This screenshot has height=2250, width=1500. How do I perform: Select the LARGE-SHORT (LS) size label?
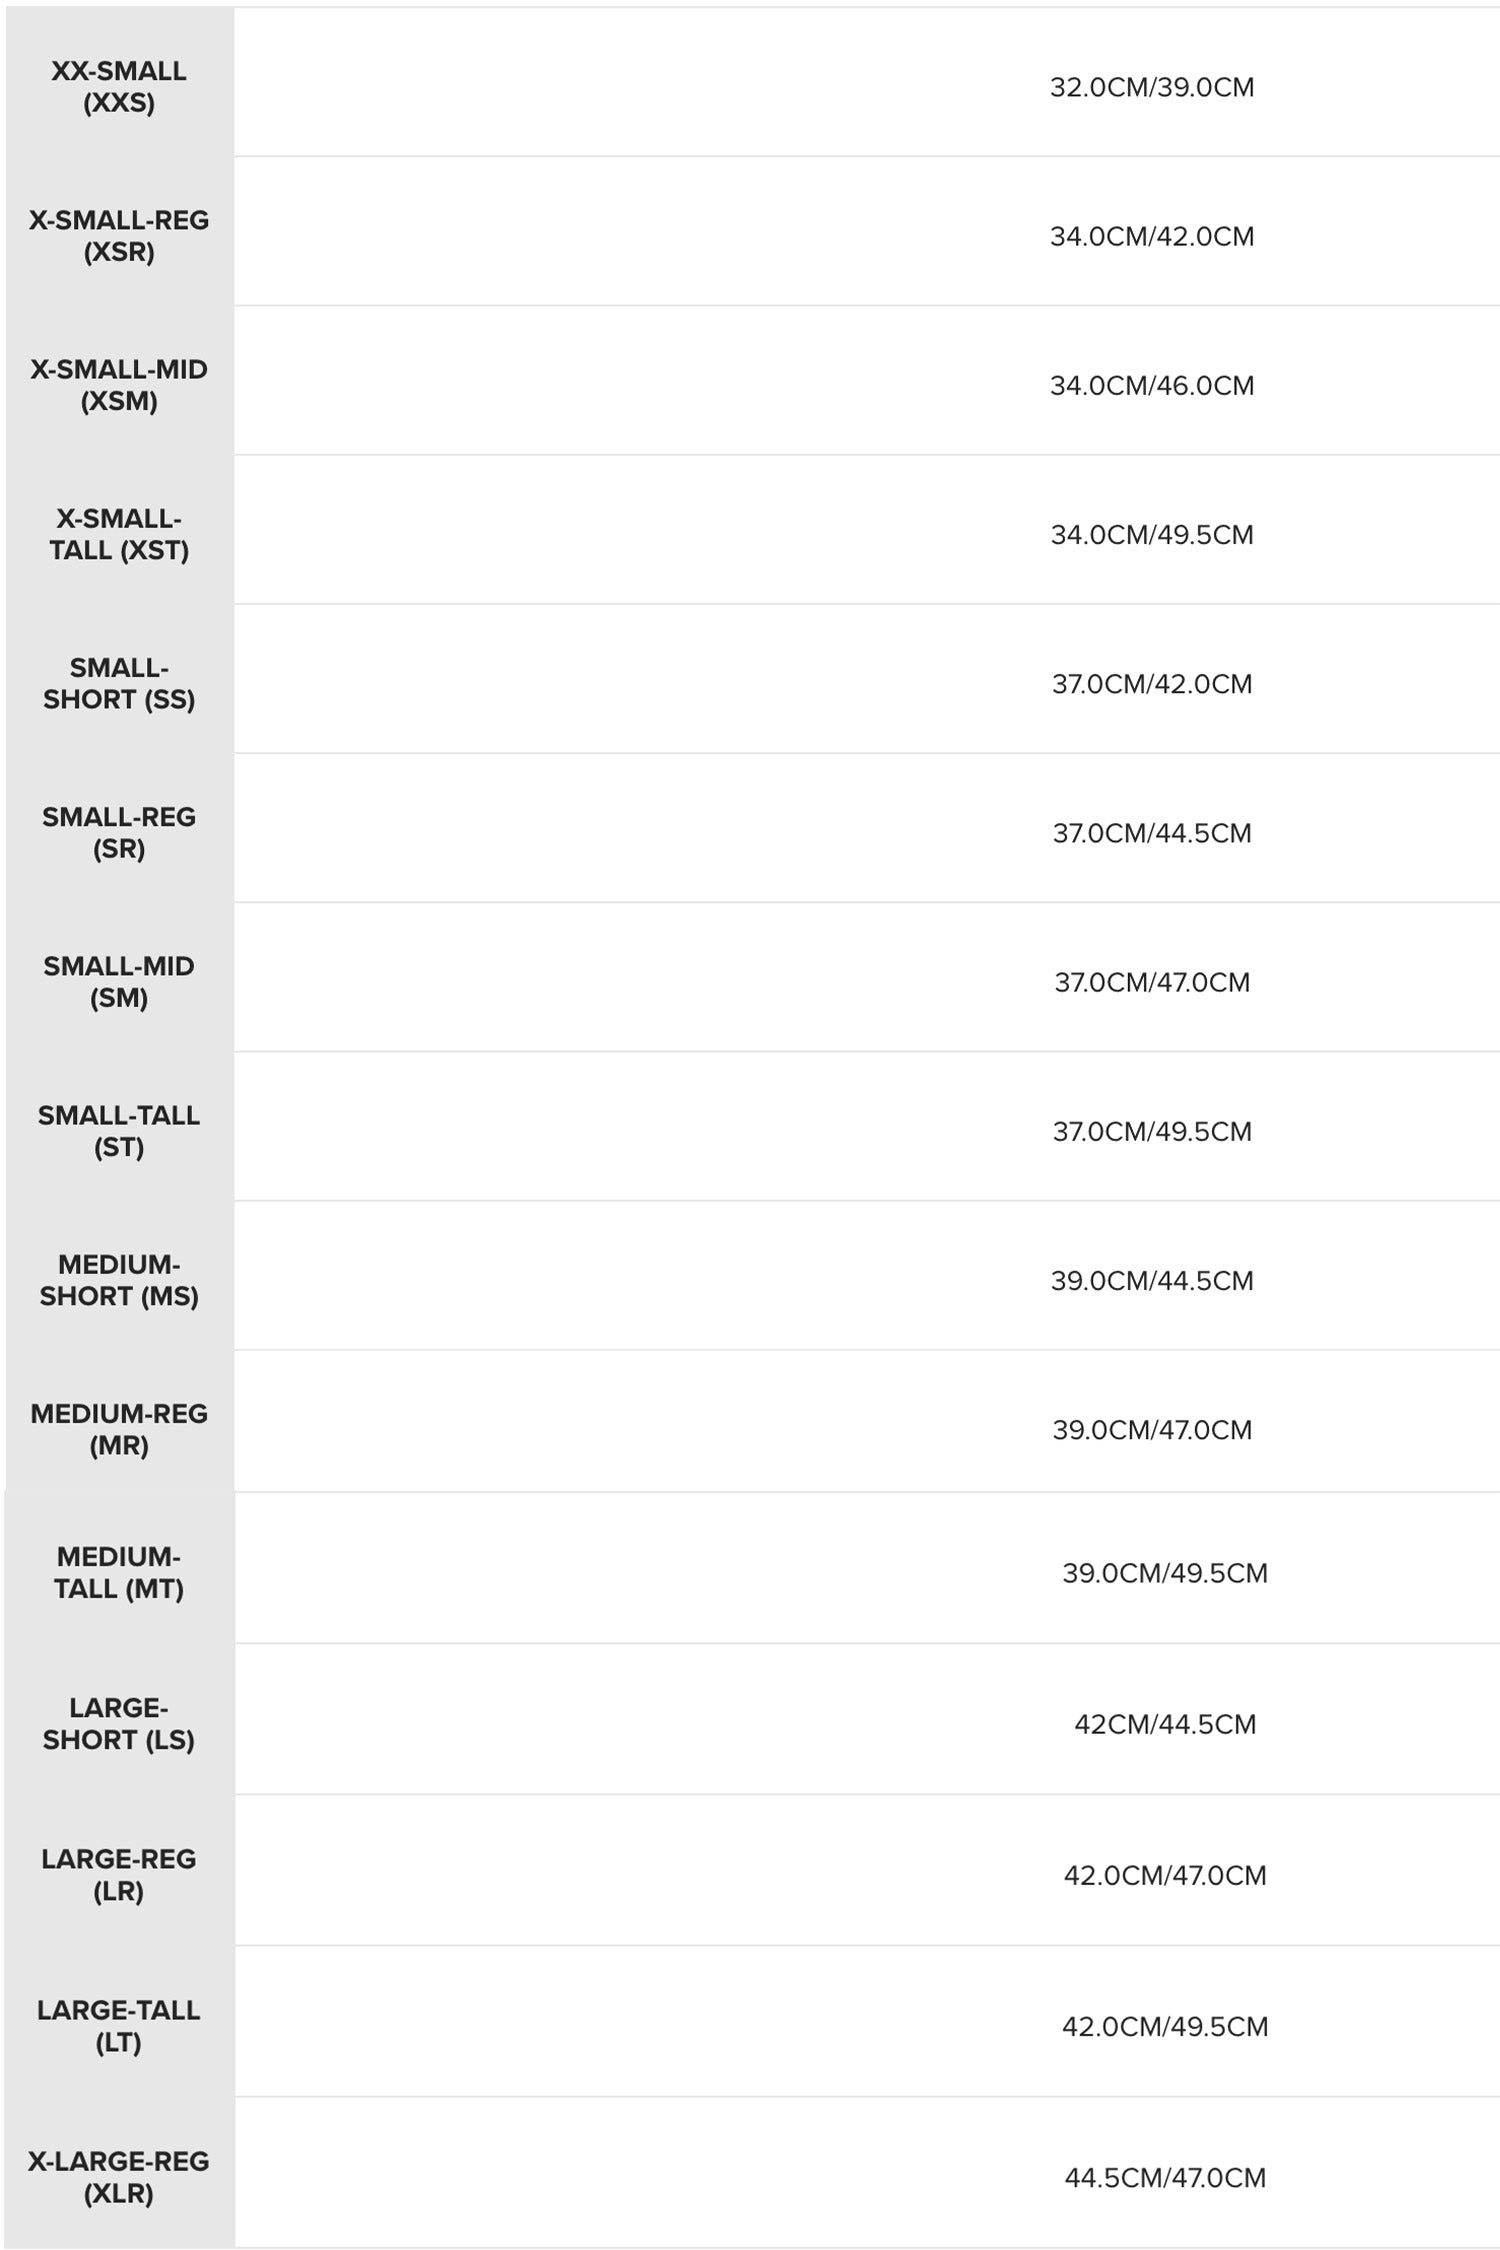click(x=119, y=1723)
